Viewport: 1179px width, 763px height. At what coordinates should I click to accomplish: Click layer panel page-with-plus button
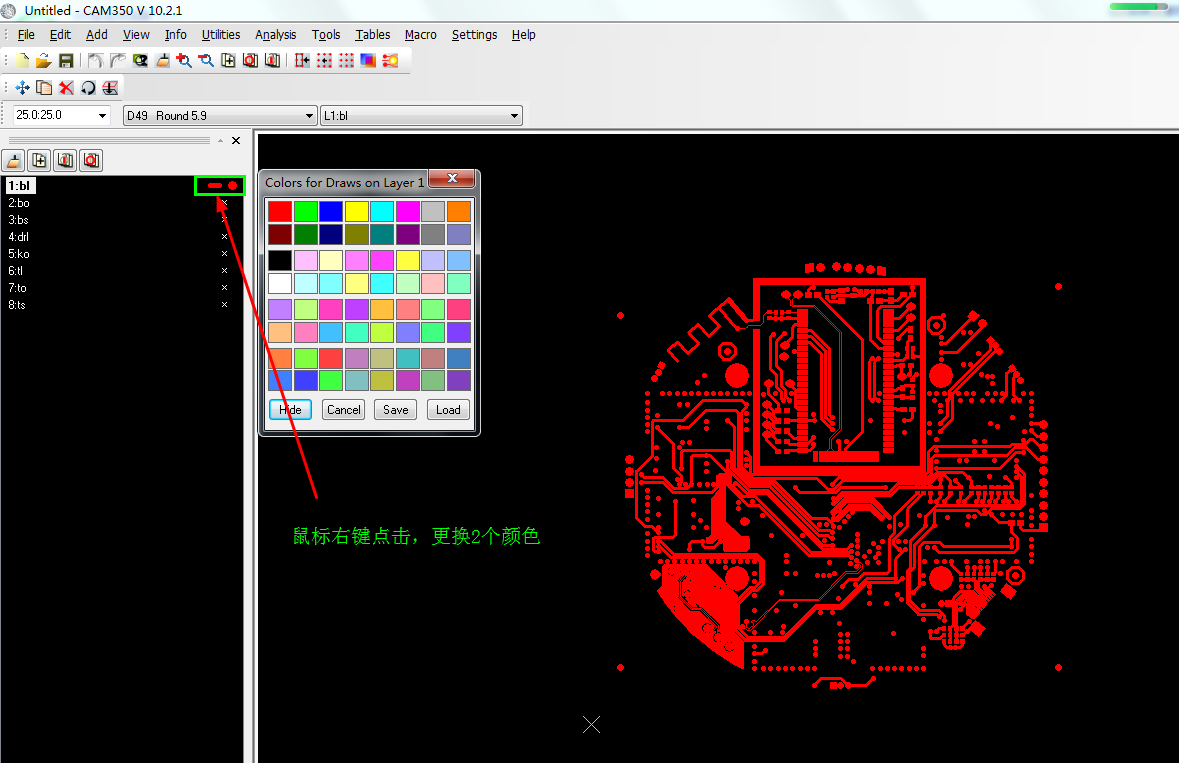(x=39, y=160)
